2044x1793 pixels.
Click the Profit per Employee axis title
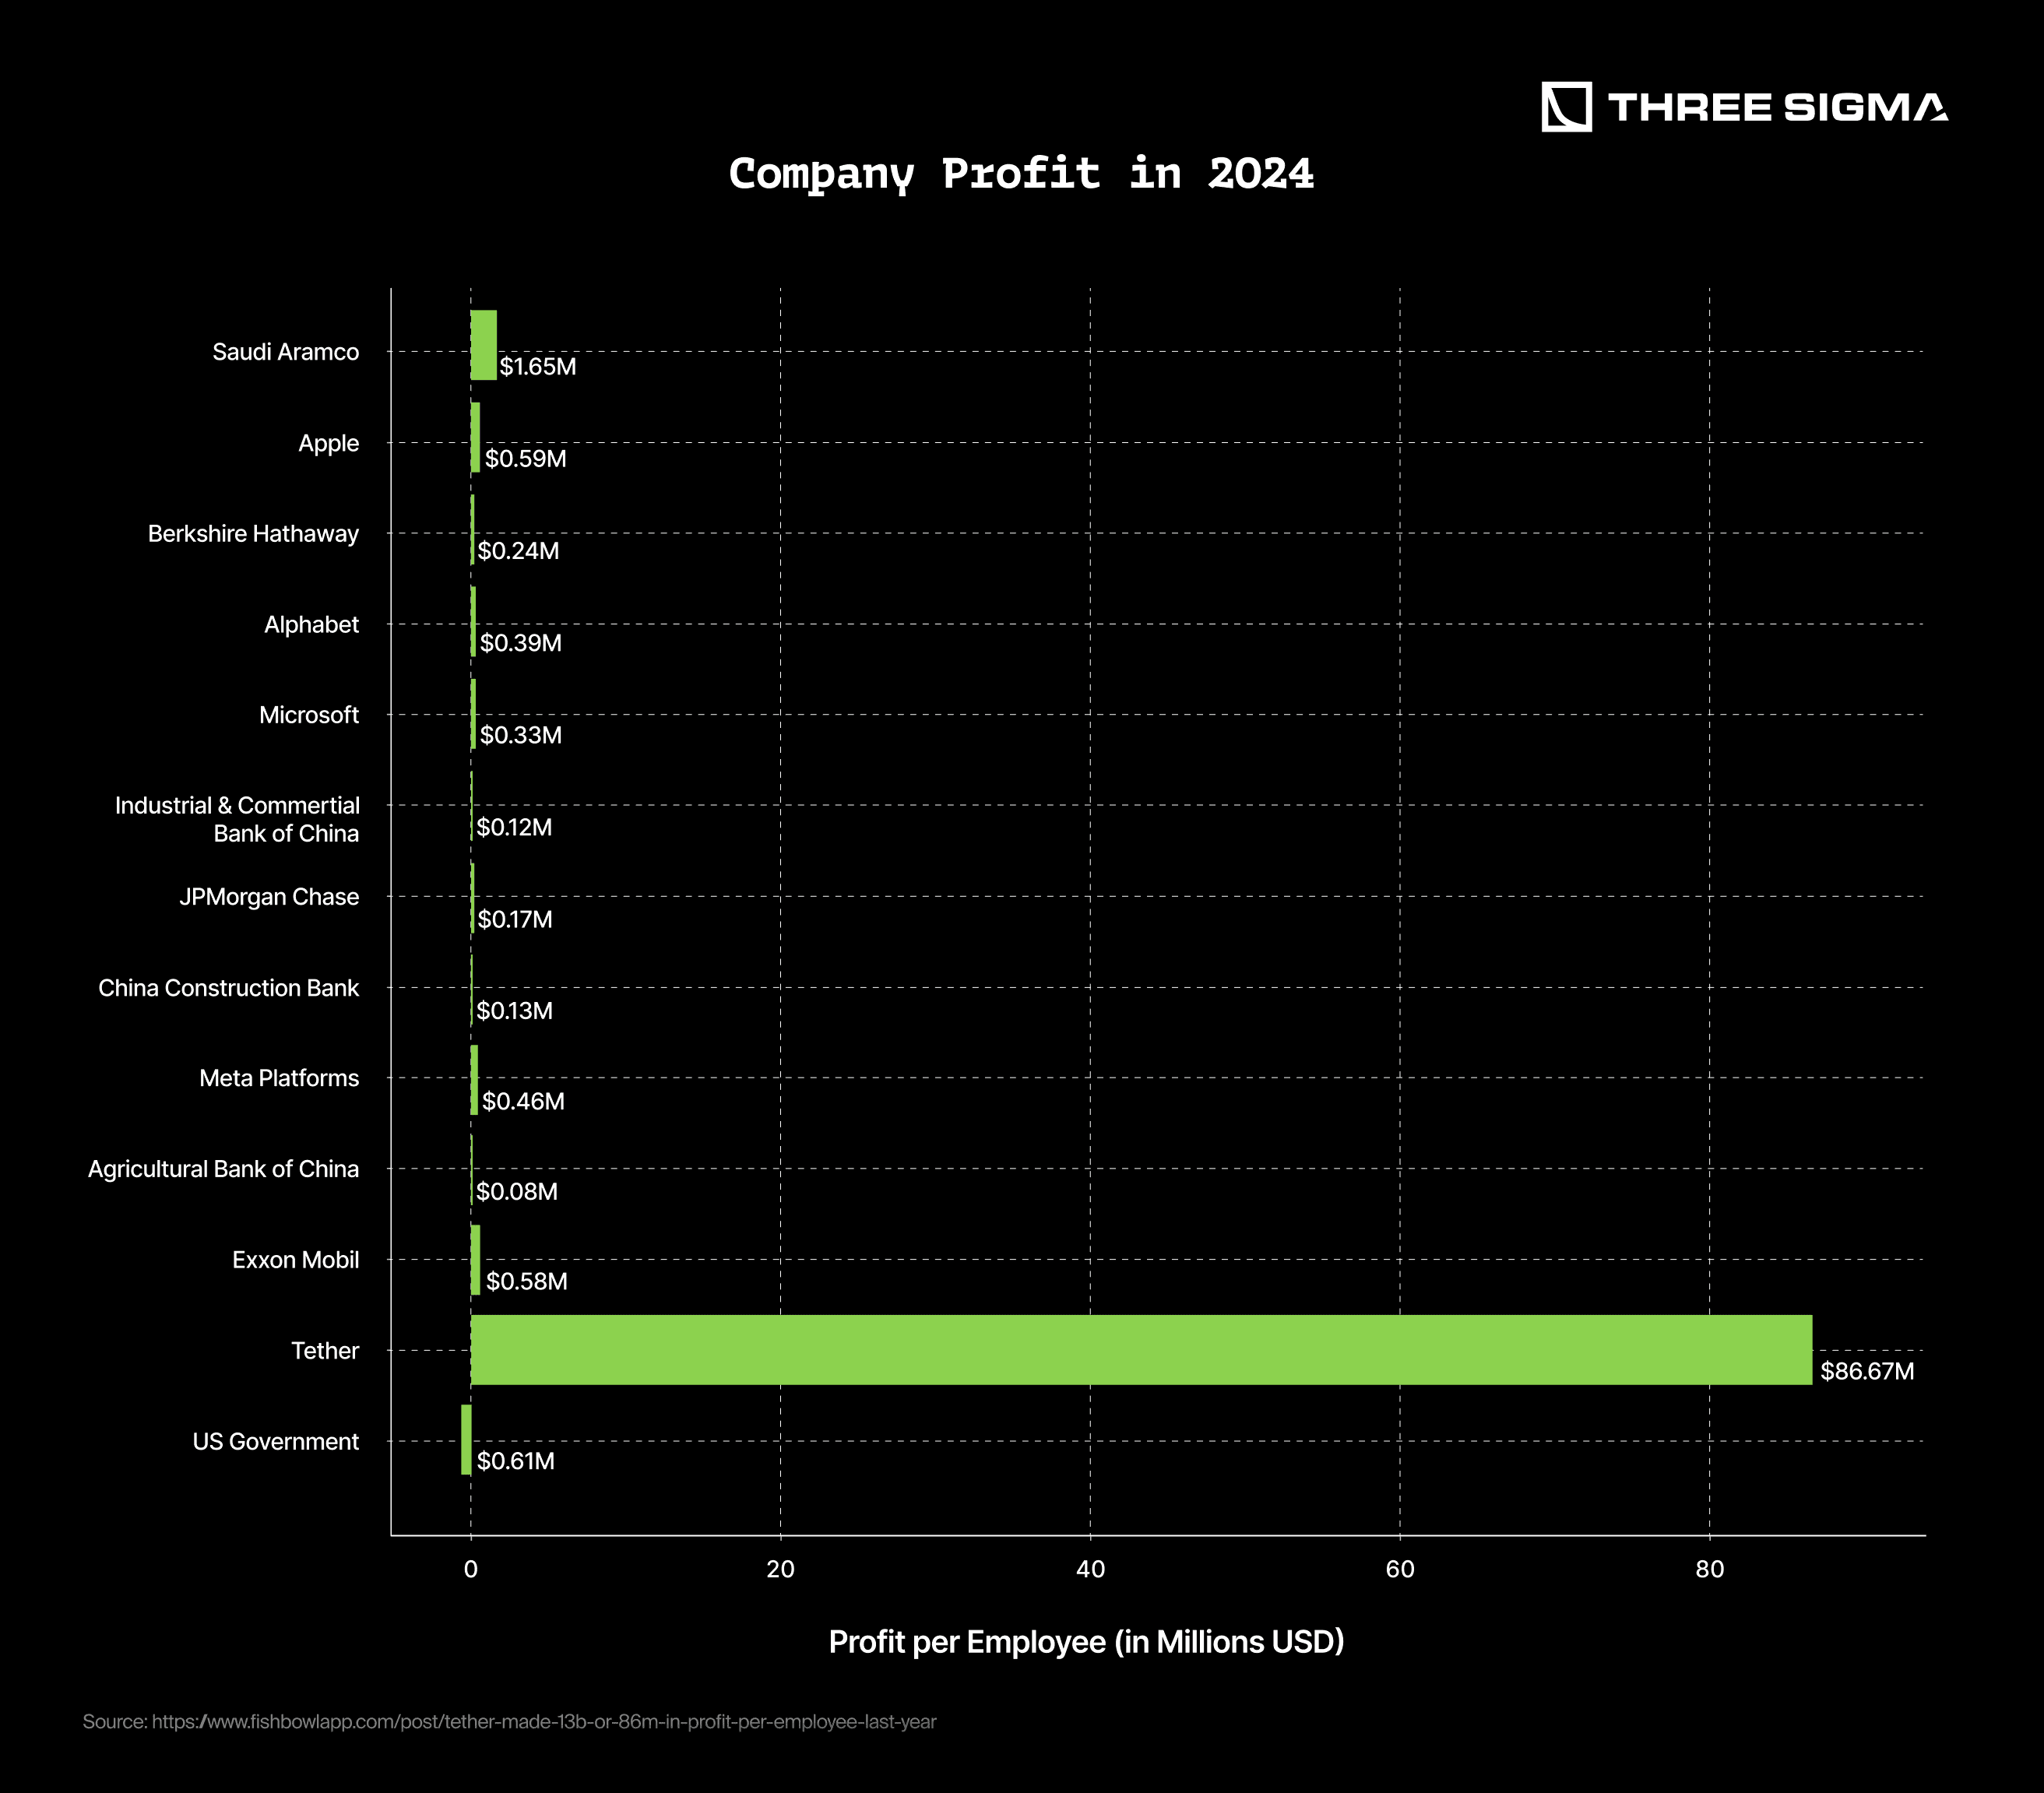coord(1086,1642)
